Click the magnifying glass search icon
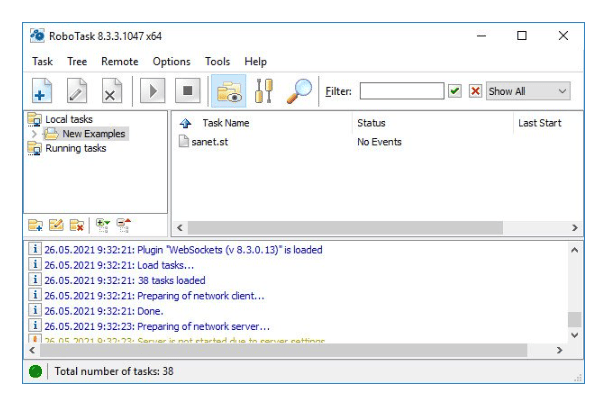611x402 pixels. coord(299,91)
